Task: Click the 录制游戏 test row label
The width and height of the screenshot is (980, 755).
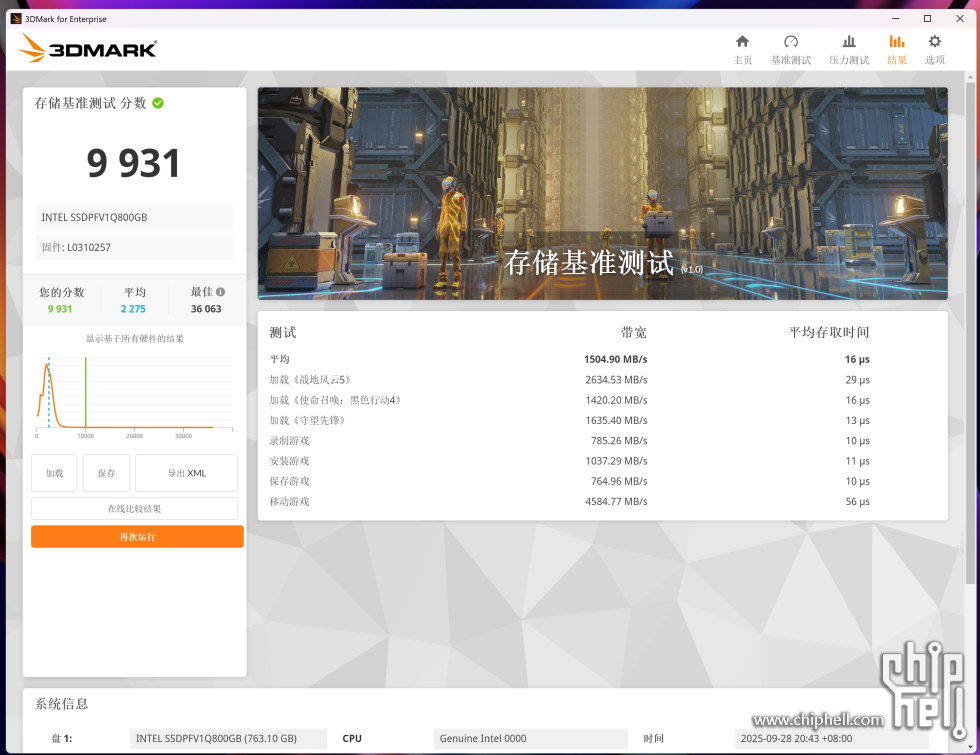Action: tap(289, 441)
